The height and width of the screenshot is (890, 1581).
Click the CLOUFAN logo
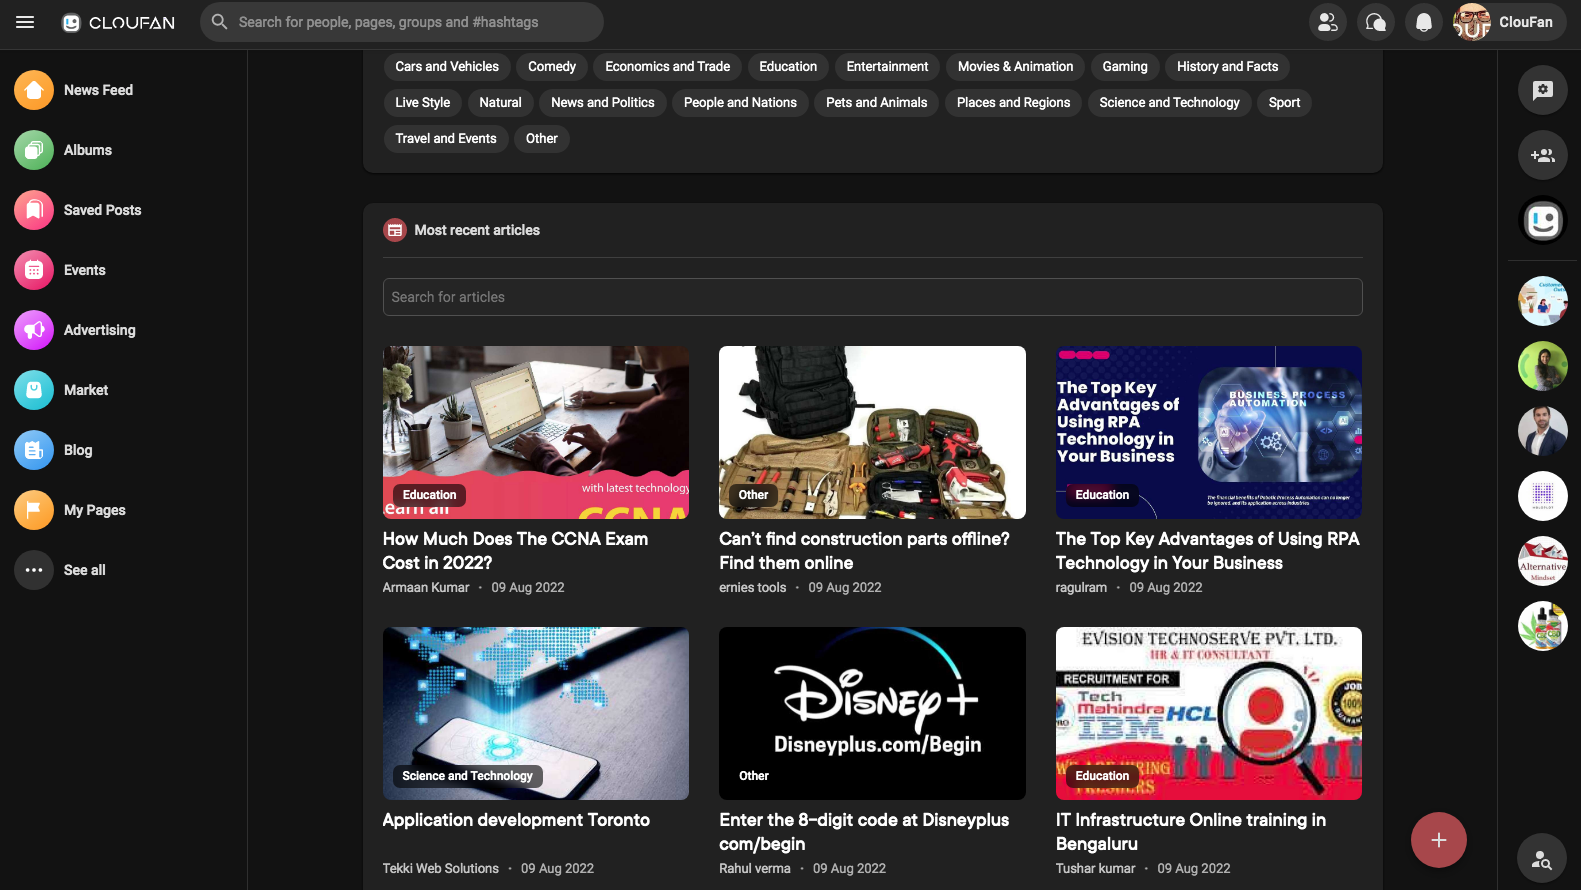click(x=118, y=22)
